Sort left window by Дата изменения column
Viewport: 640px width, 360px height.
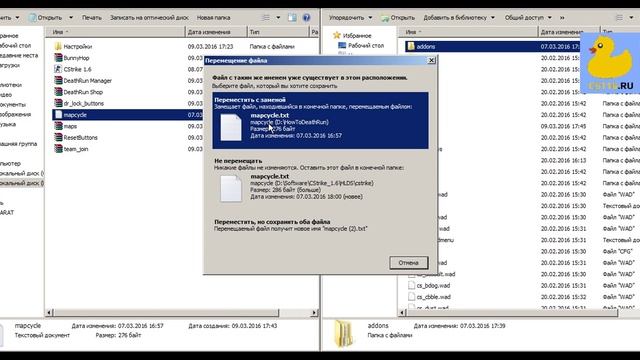click(x=216, y=32)
